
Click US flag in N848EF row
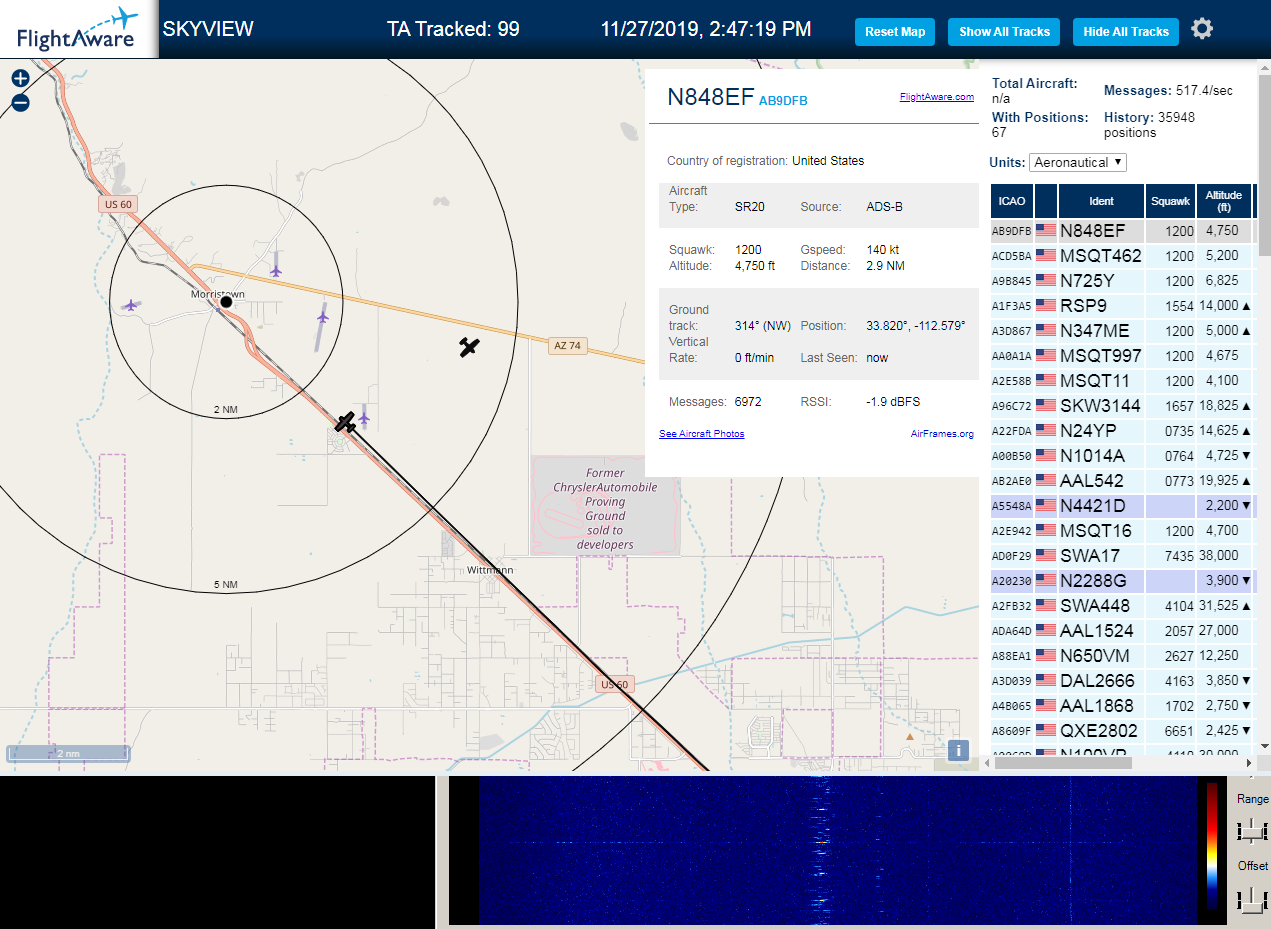click(1046, 231)
